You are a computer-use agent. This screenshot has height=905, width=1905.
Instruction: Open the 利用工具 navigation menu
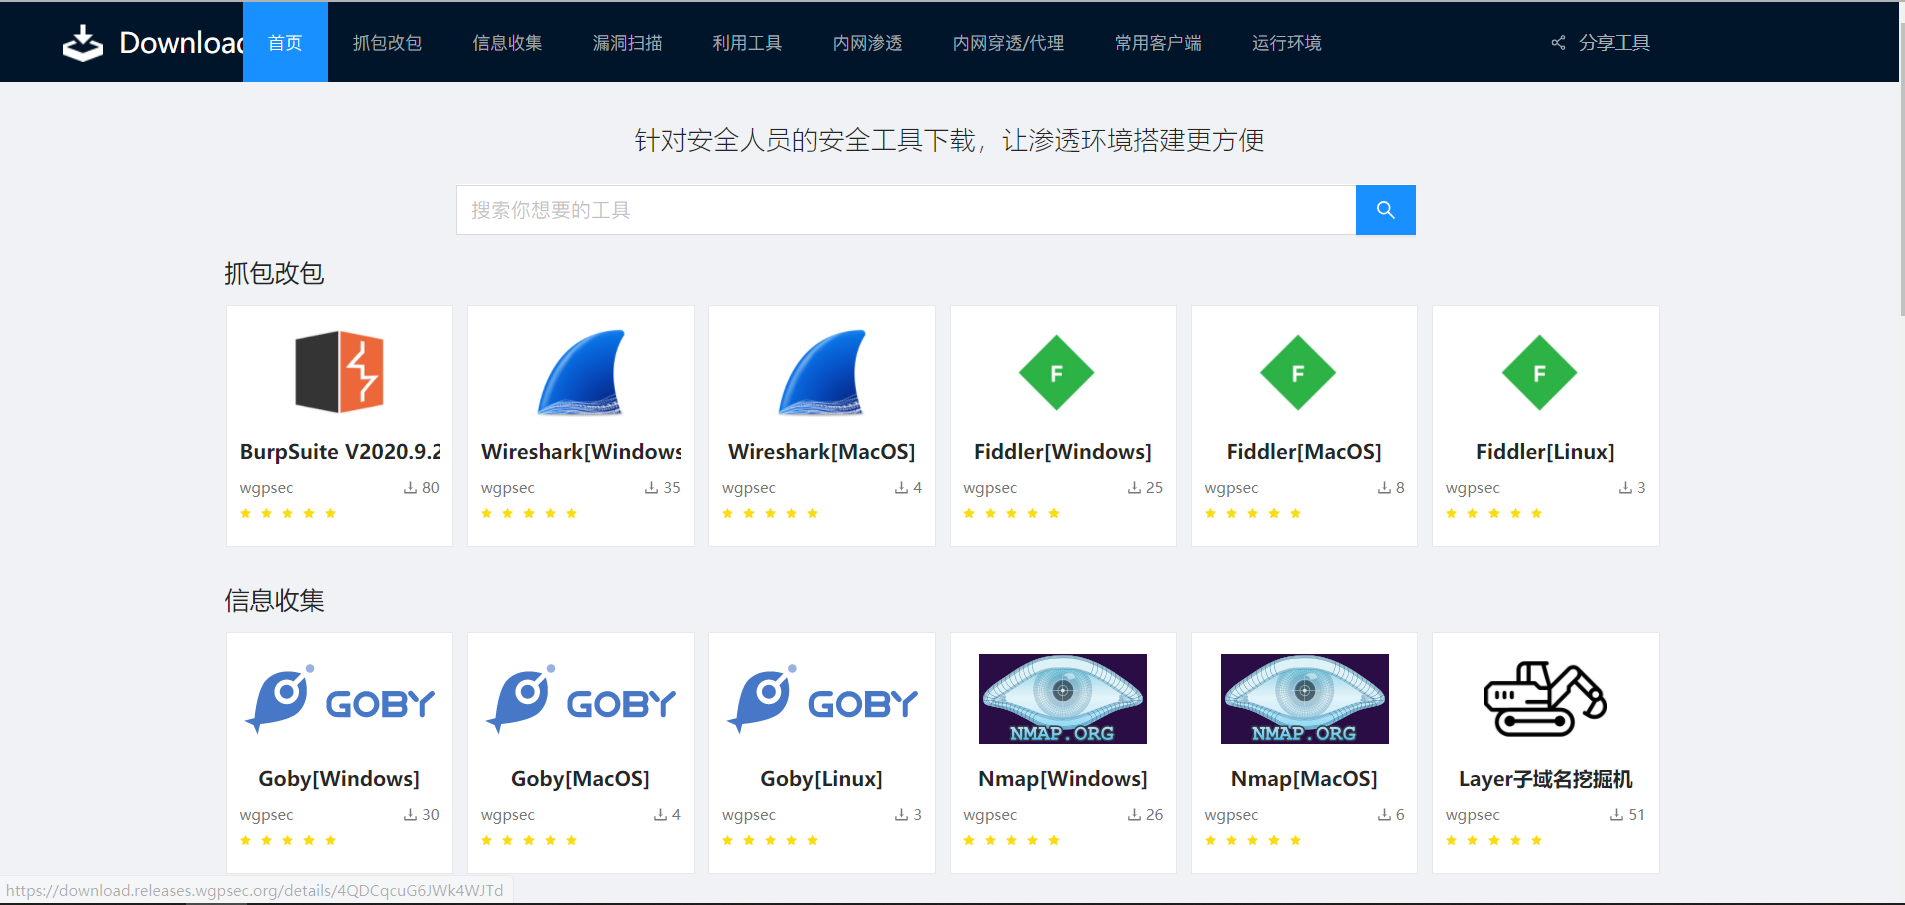tap(747, 43)
